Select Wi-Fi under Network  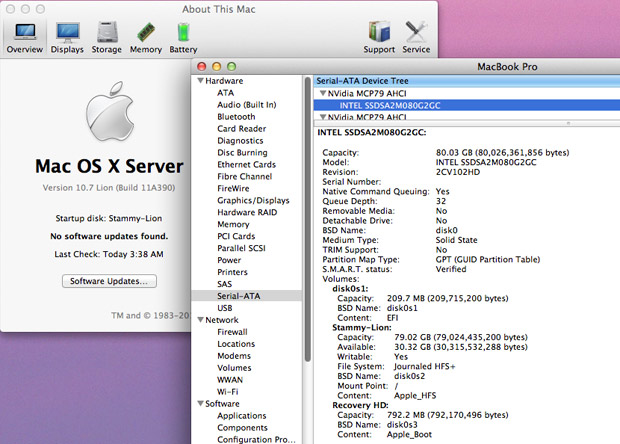(227, 392)
